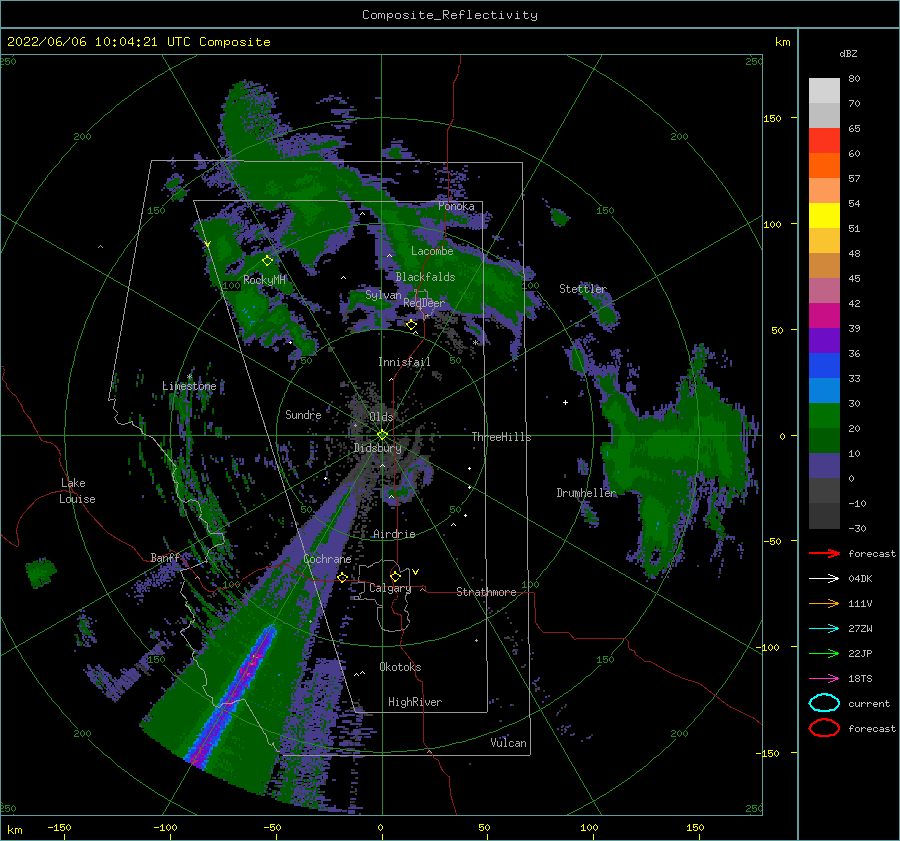Screen dimensions: 900x841
Task: Click the yellow diamond marker below Cochrane
Action: click(x=342, y=577)
